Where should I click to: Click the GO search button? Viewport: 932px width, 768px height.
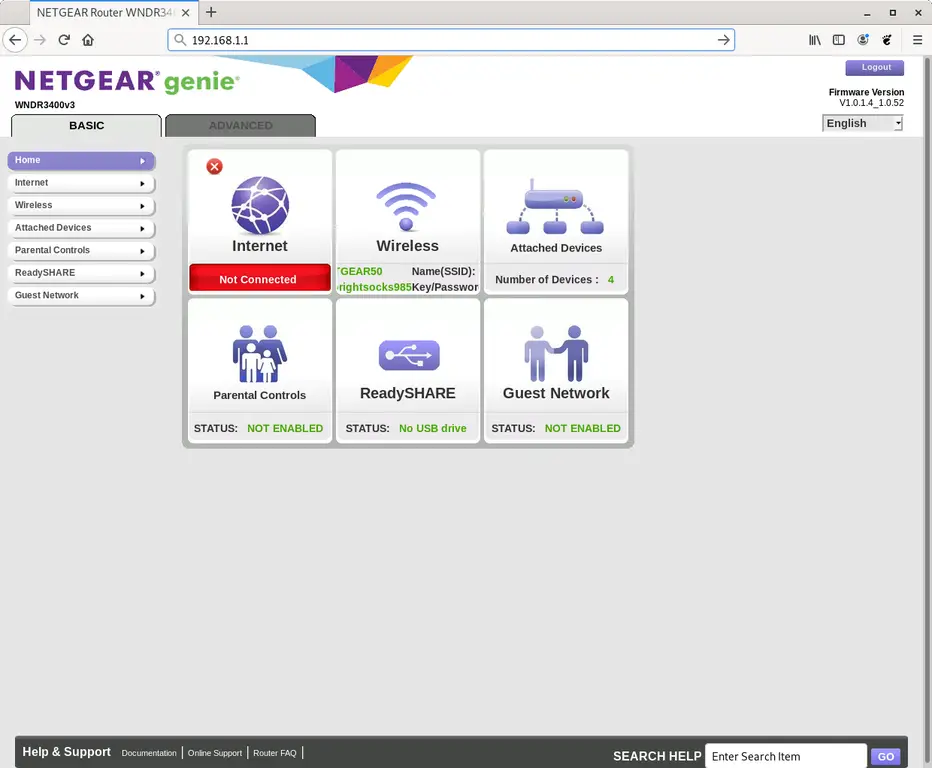coord(886,756)
